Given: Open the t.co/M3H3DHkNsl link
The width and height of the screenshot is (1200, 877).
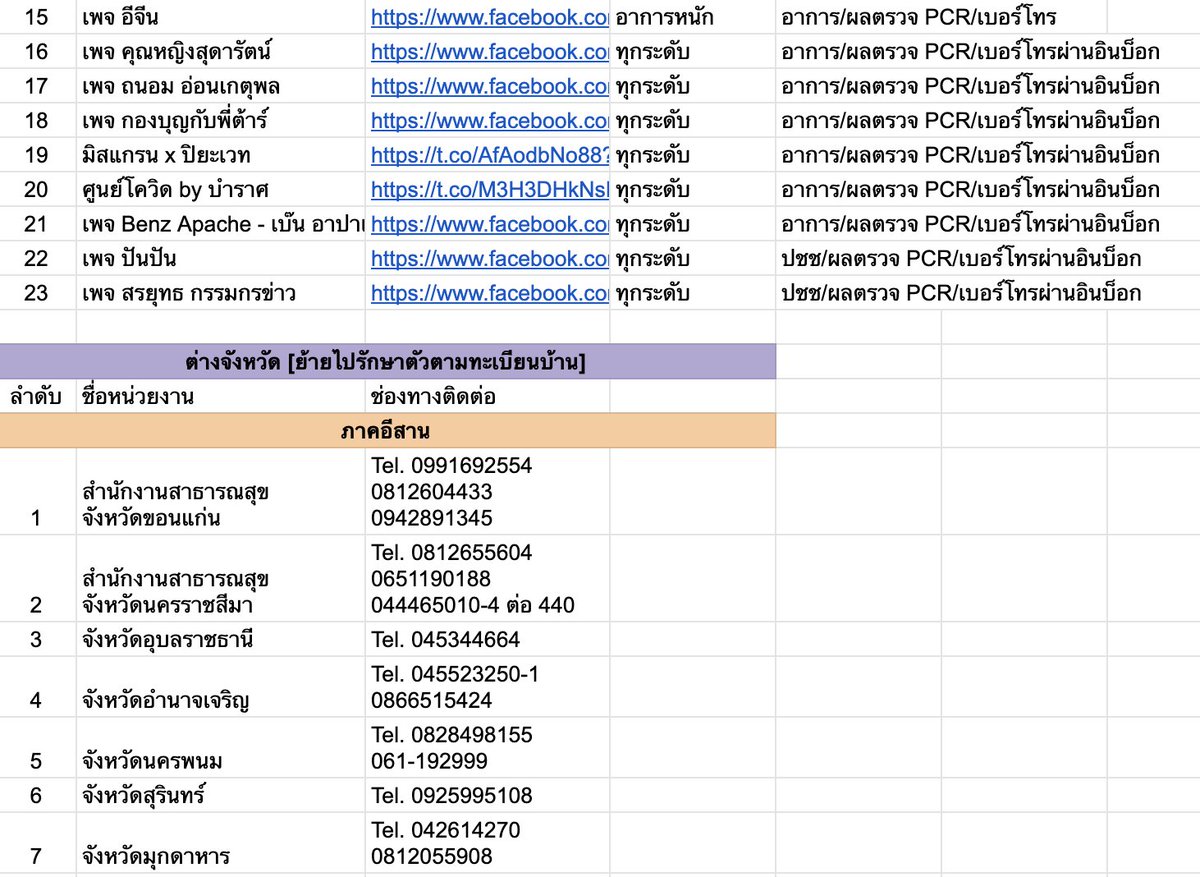Looking at the screenshot, I should pyautogui.click(x=489, y=189).
